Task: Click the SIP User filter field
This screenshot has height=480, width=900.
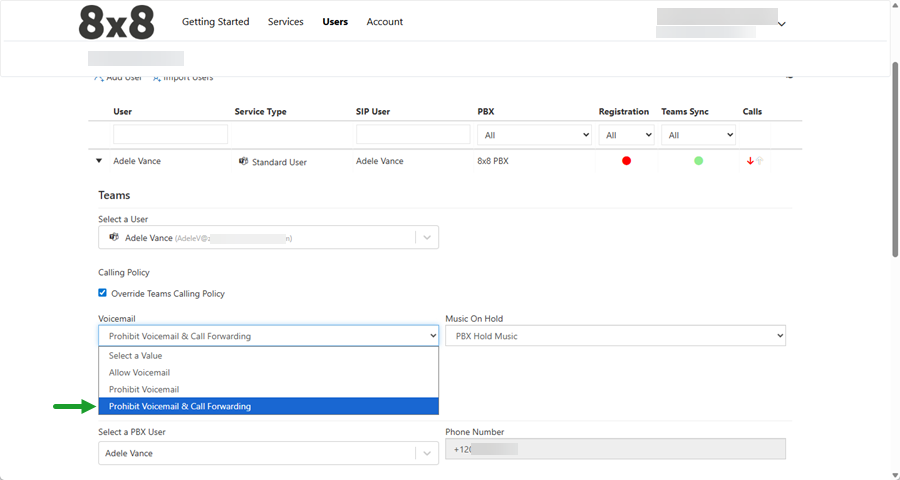Action: 413,134
